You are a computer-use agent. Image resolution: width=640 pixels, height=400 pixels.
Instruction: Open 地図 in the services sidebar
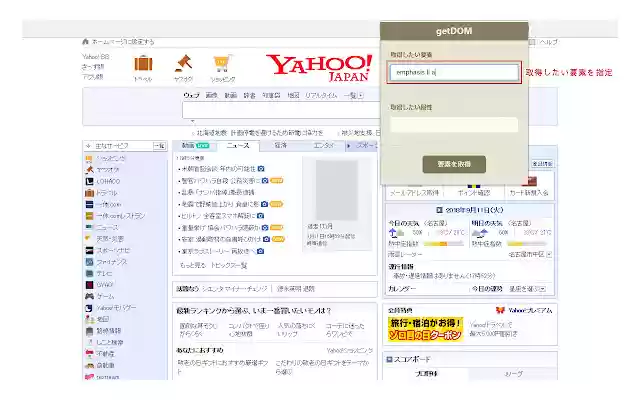click(102, 319)
